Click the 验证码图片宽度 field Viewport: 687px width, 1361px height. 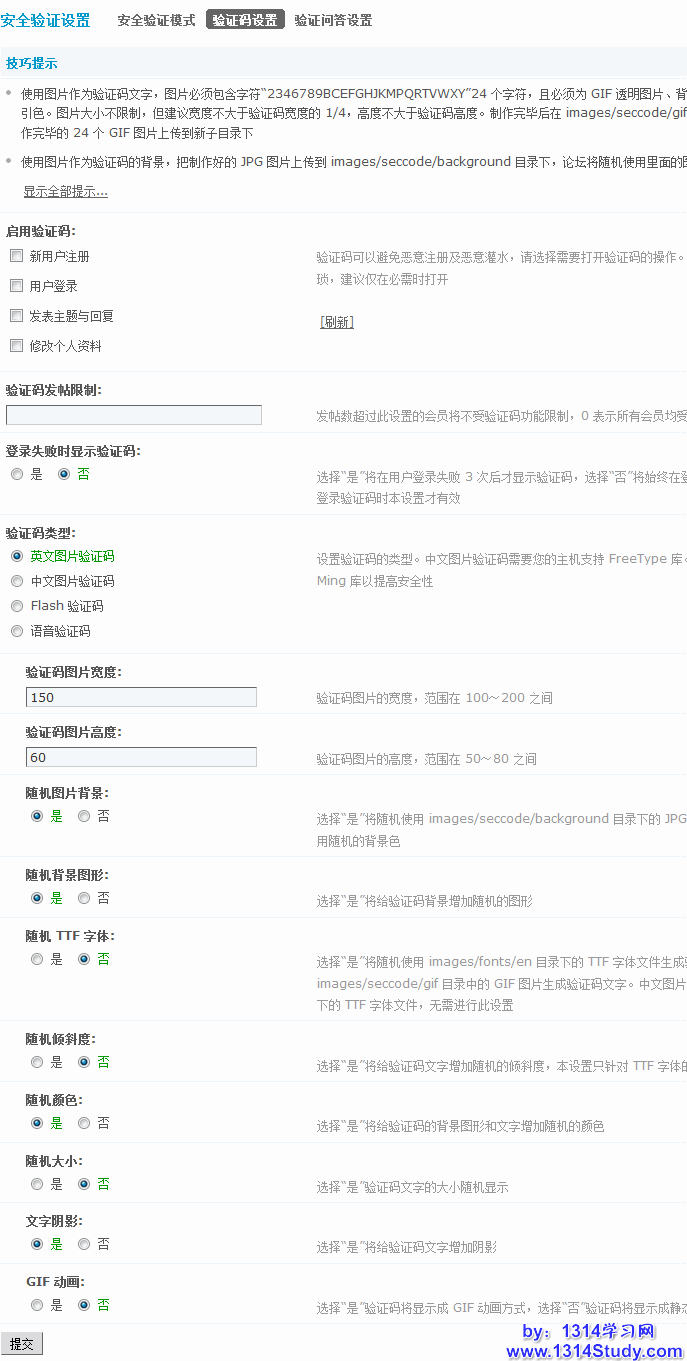click(141, 697)
